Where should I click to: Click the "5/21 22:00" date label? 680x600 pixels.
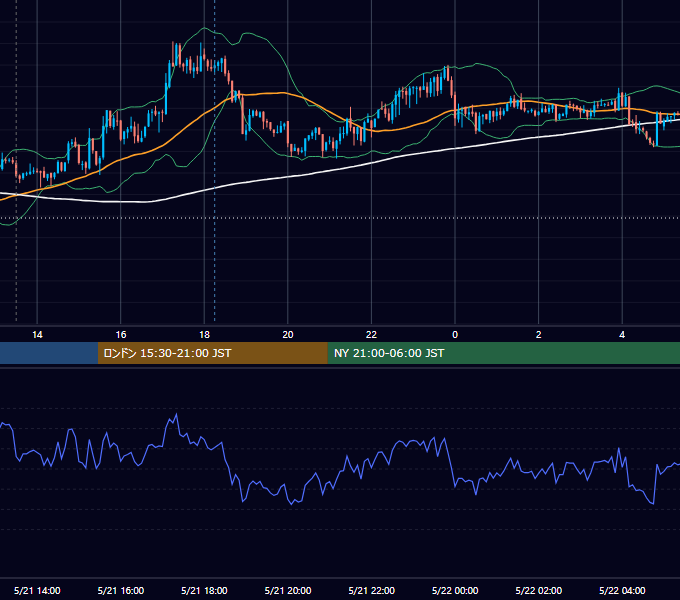(371, 590)
